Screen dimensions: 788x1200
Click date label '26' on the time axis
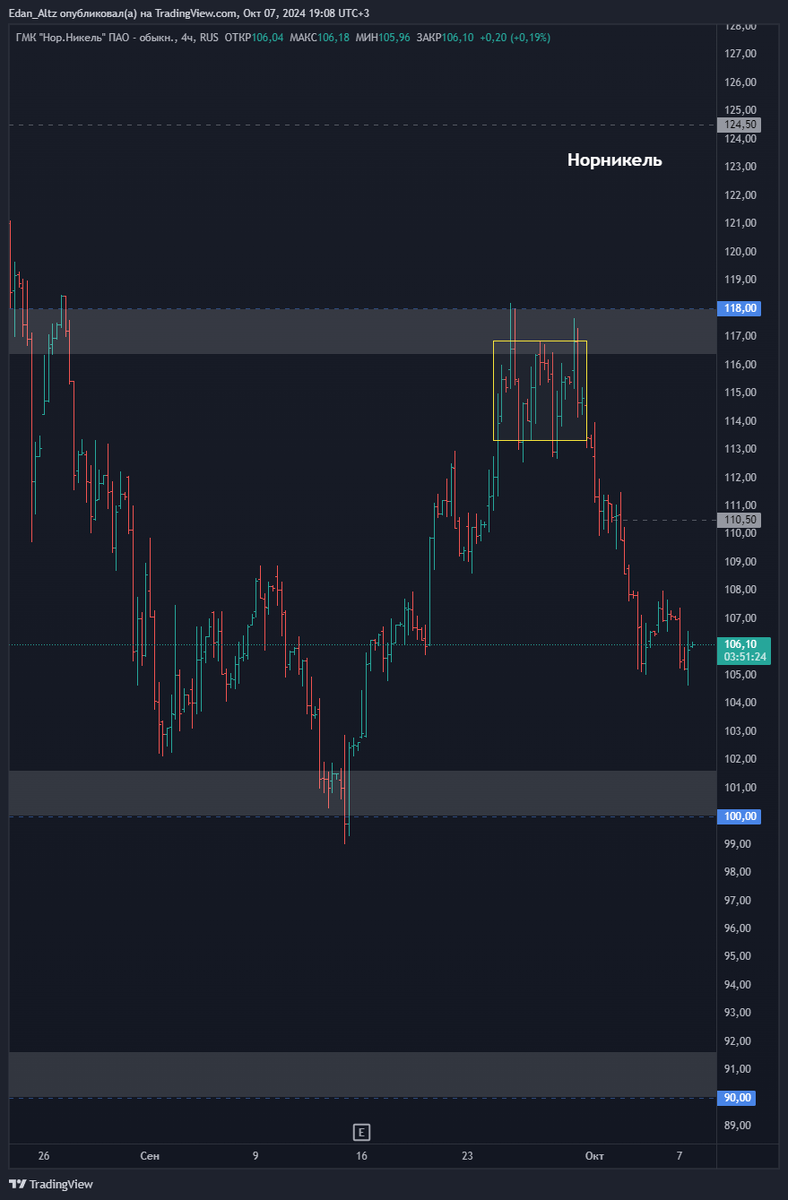click(43, 1156)
